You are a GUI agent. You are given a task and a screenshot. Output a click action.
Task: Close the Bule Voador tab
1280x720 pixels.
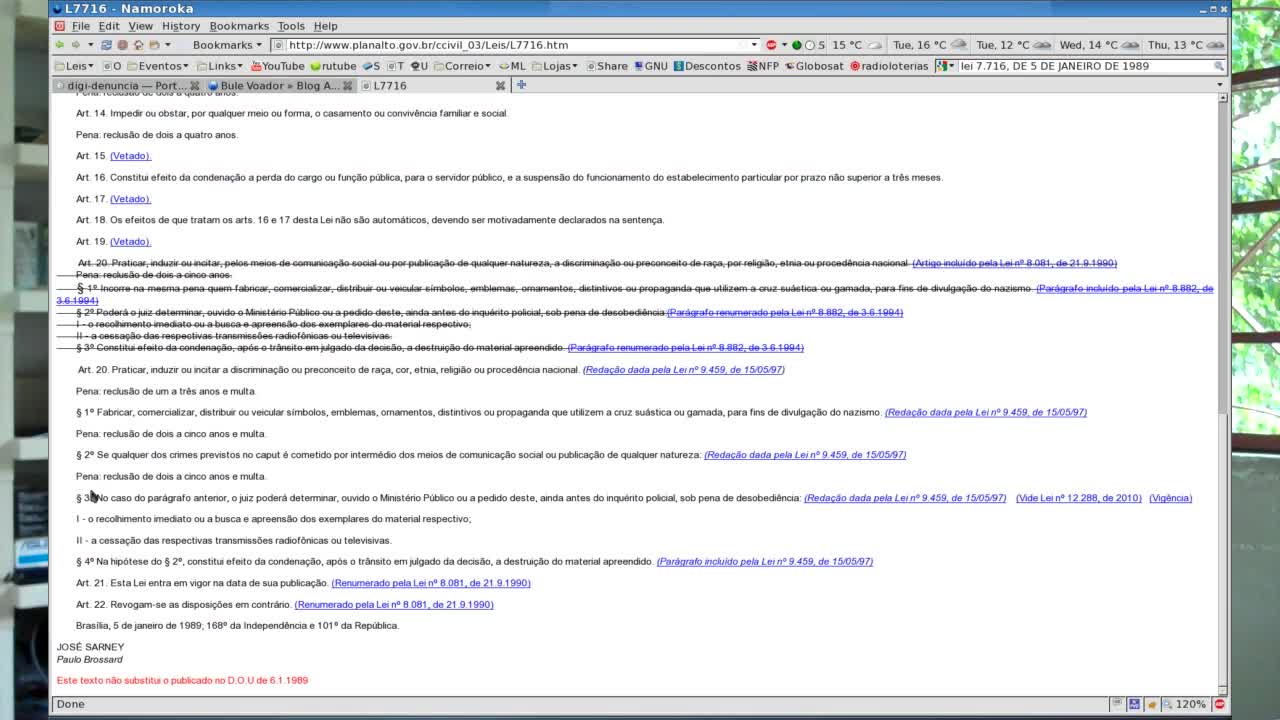click(x=347, y=86)
